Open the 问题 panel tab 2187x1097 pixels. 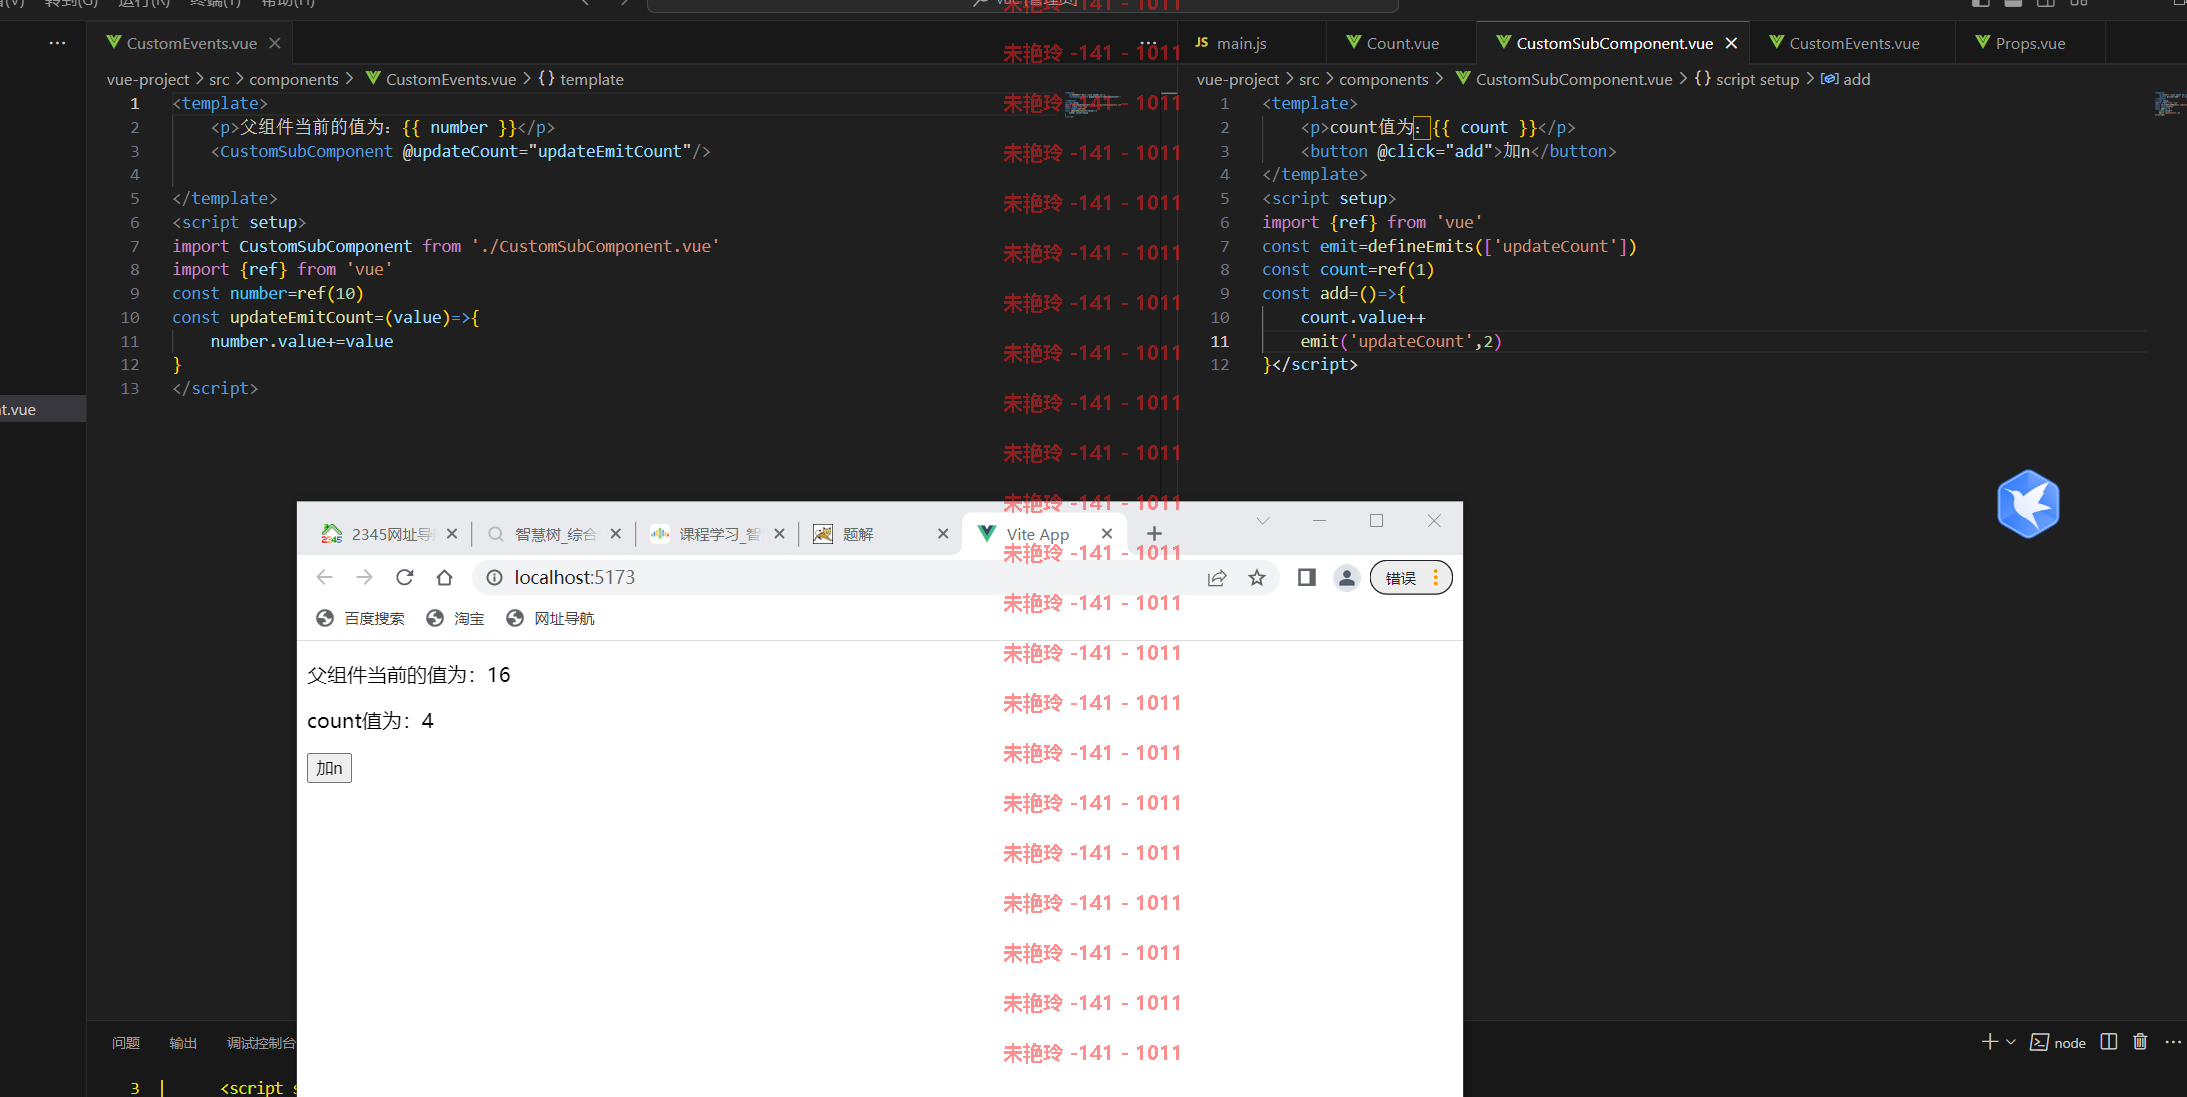(126, 1043)
